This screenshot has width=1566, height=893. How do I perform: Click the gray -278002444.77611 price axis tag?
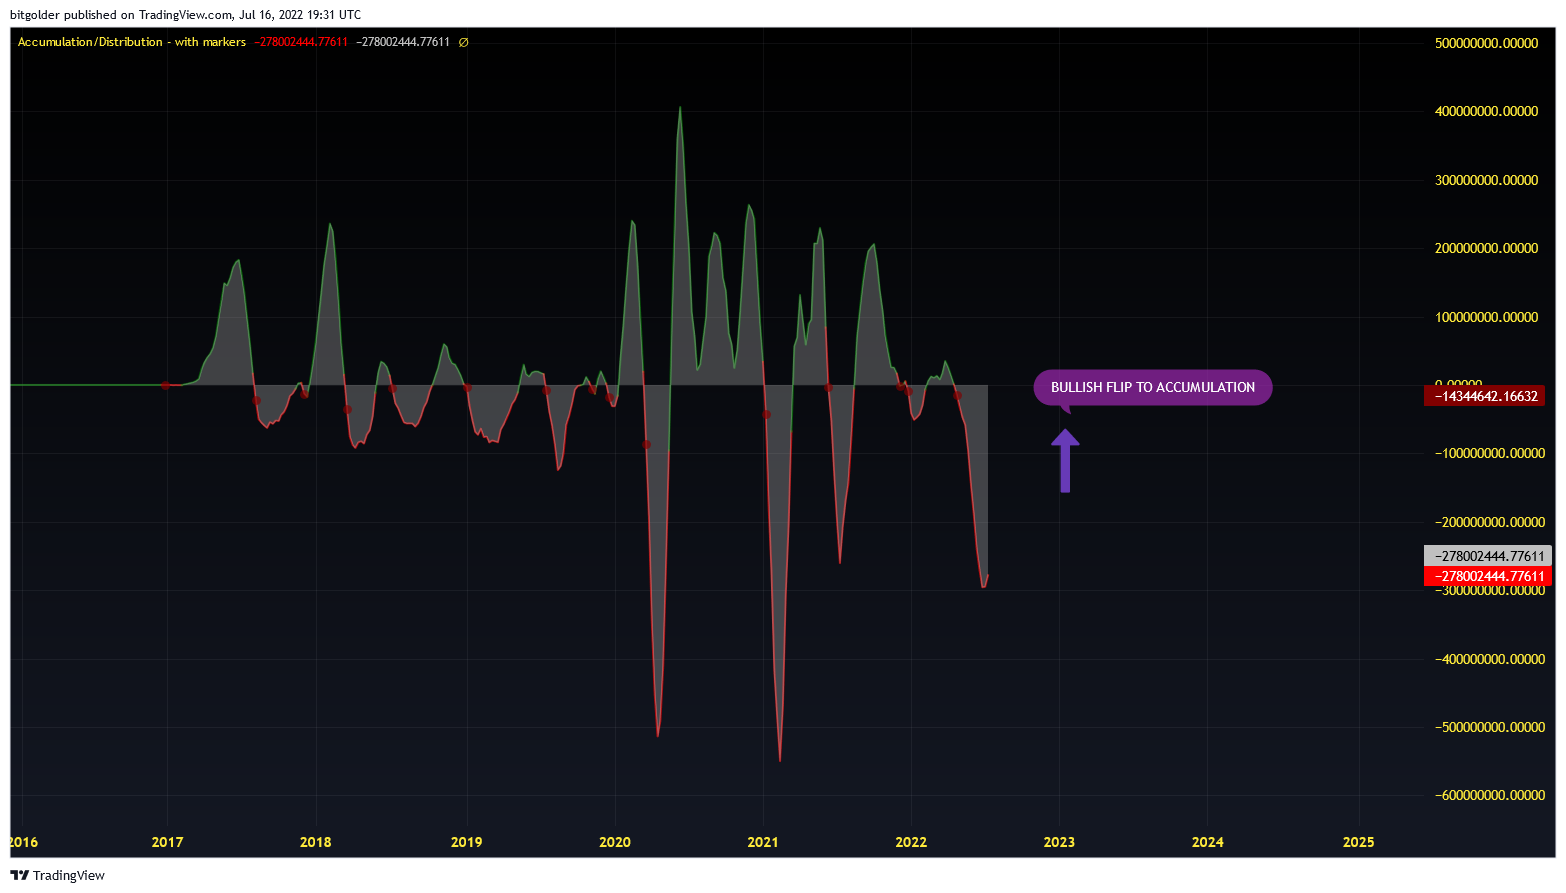[x=1488, y=556]
